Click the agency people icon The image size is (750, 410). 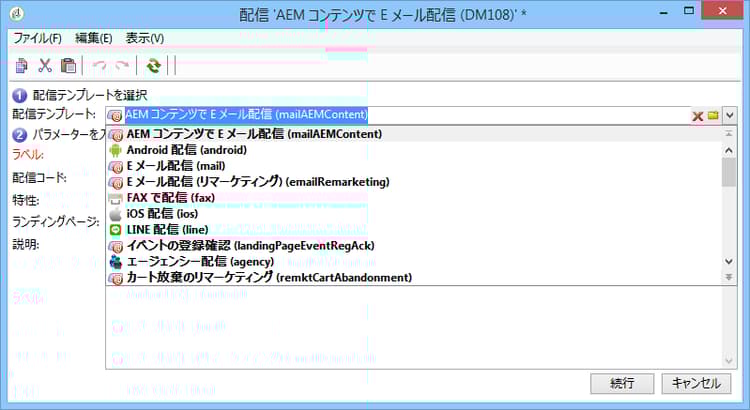(x=115, y=262)
